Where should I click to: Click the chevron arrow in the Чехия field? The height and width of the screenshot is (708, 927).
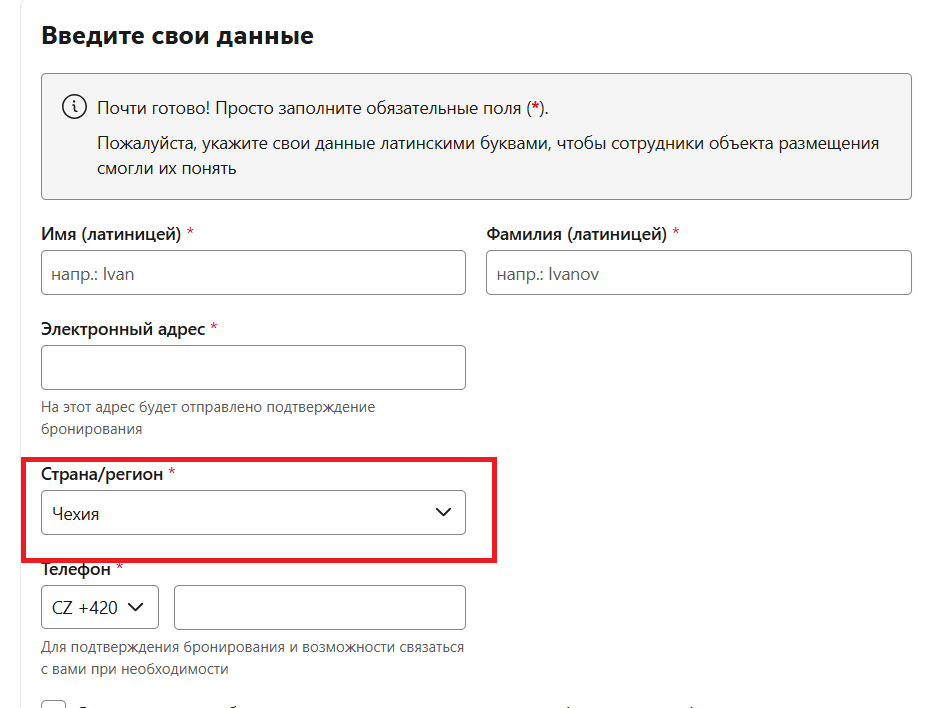click(444, 513)
